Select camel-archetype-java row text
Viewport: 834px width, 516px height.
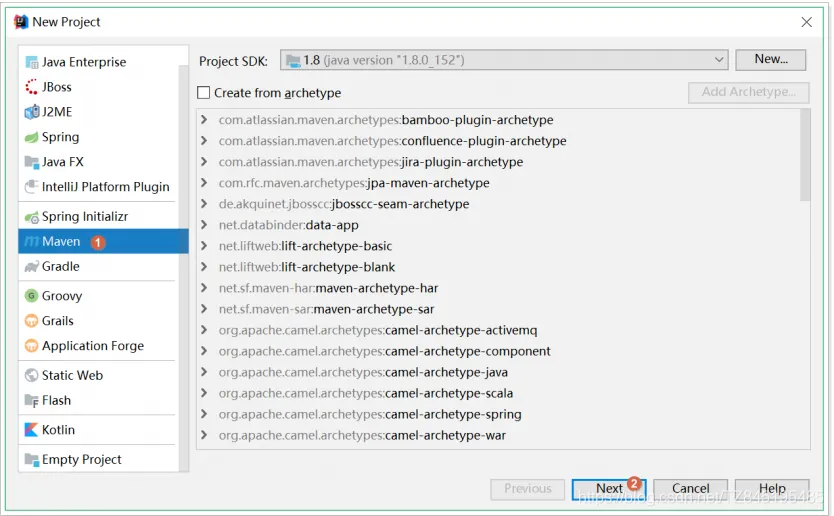coord(363,372)
